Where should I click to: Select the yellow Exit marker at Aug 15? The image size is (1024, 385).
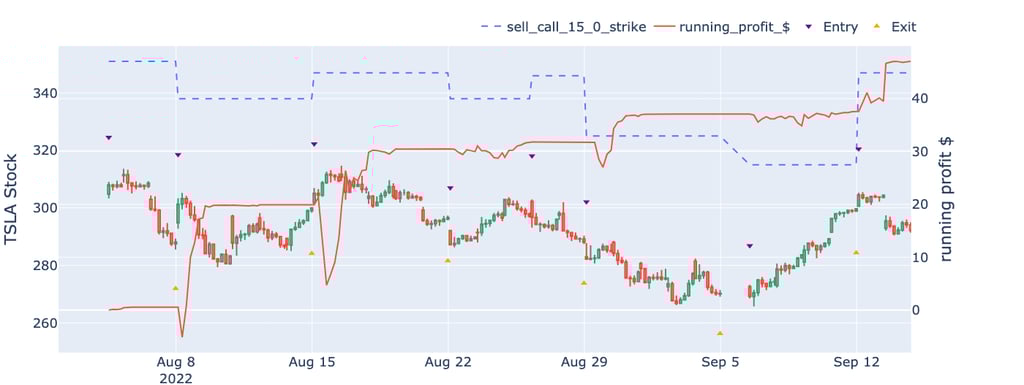click(312, 253)
